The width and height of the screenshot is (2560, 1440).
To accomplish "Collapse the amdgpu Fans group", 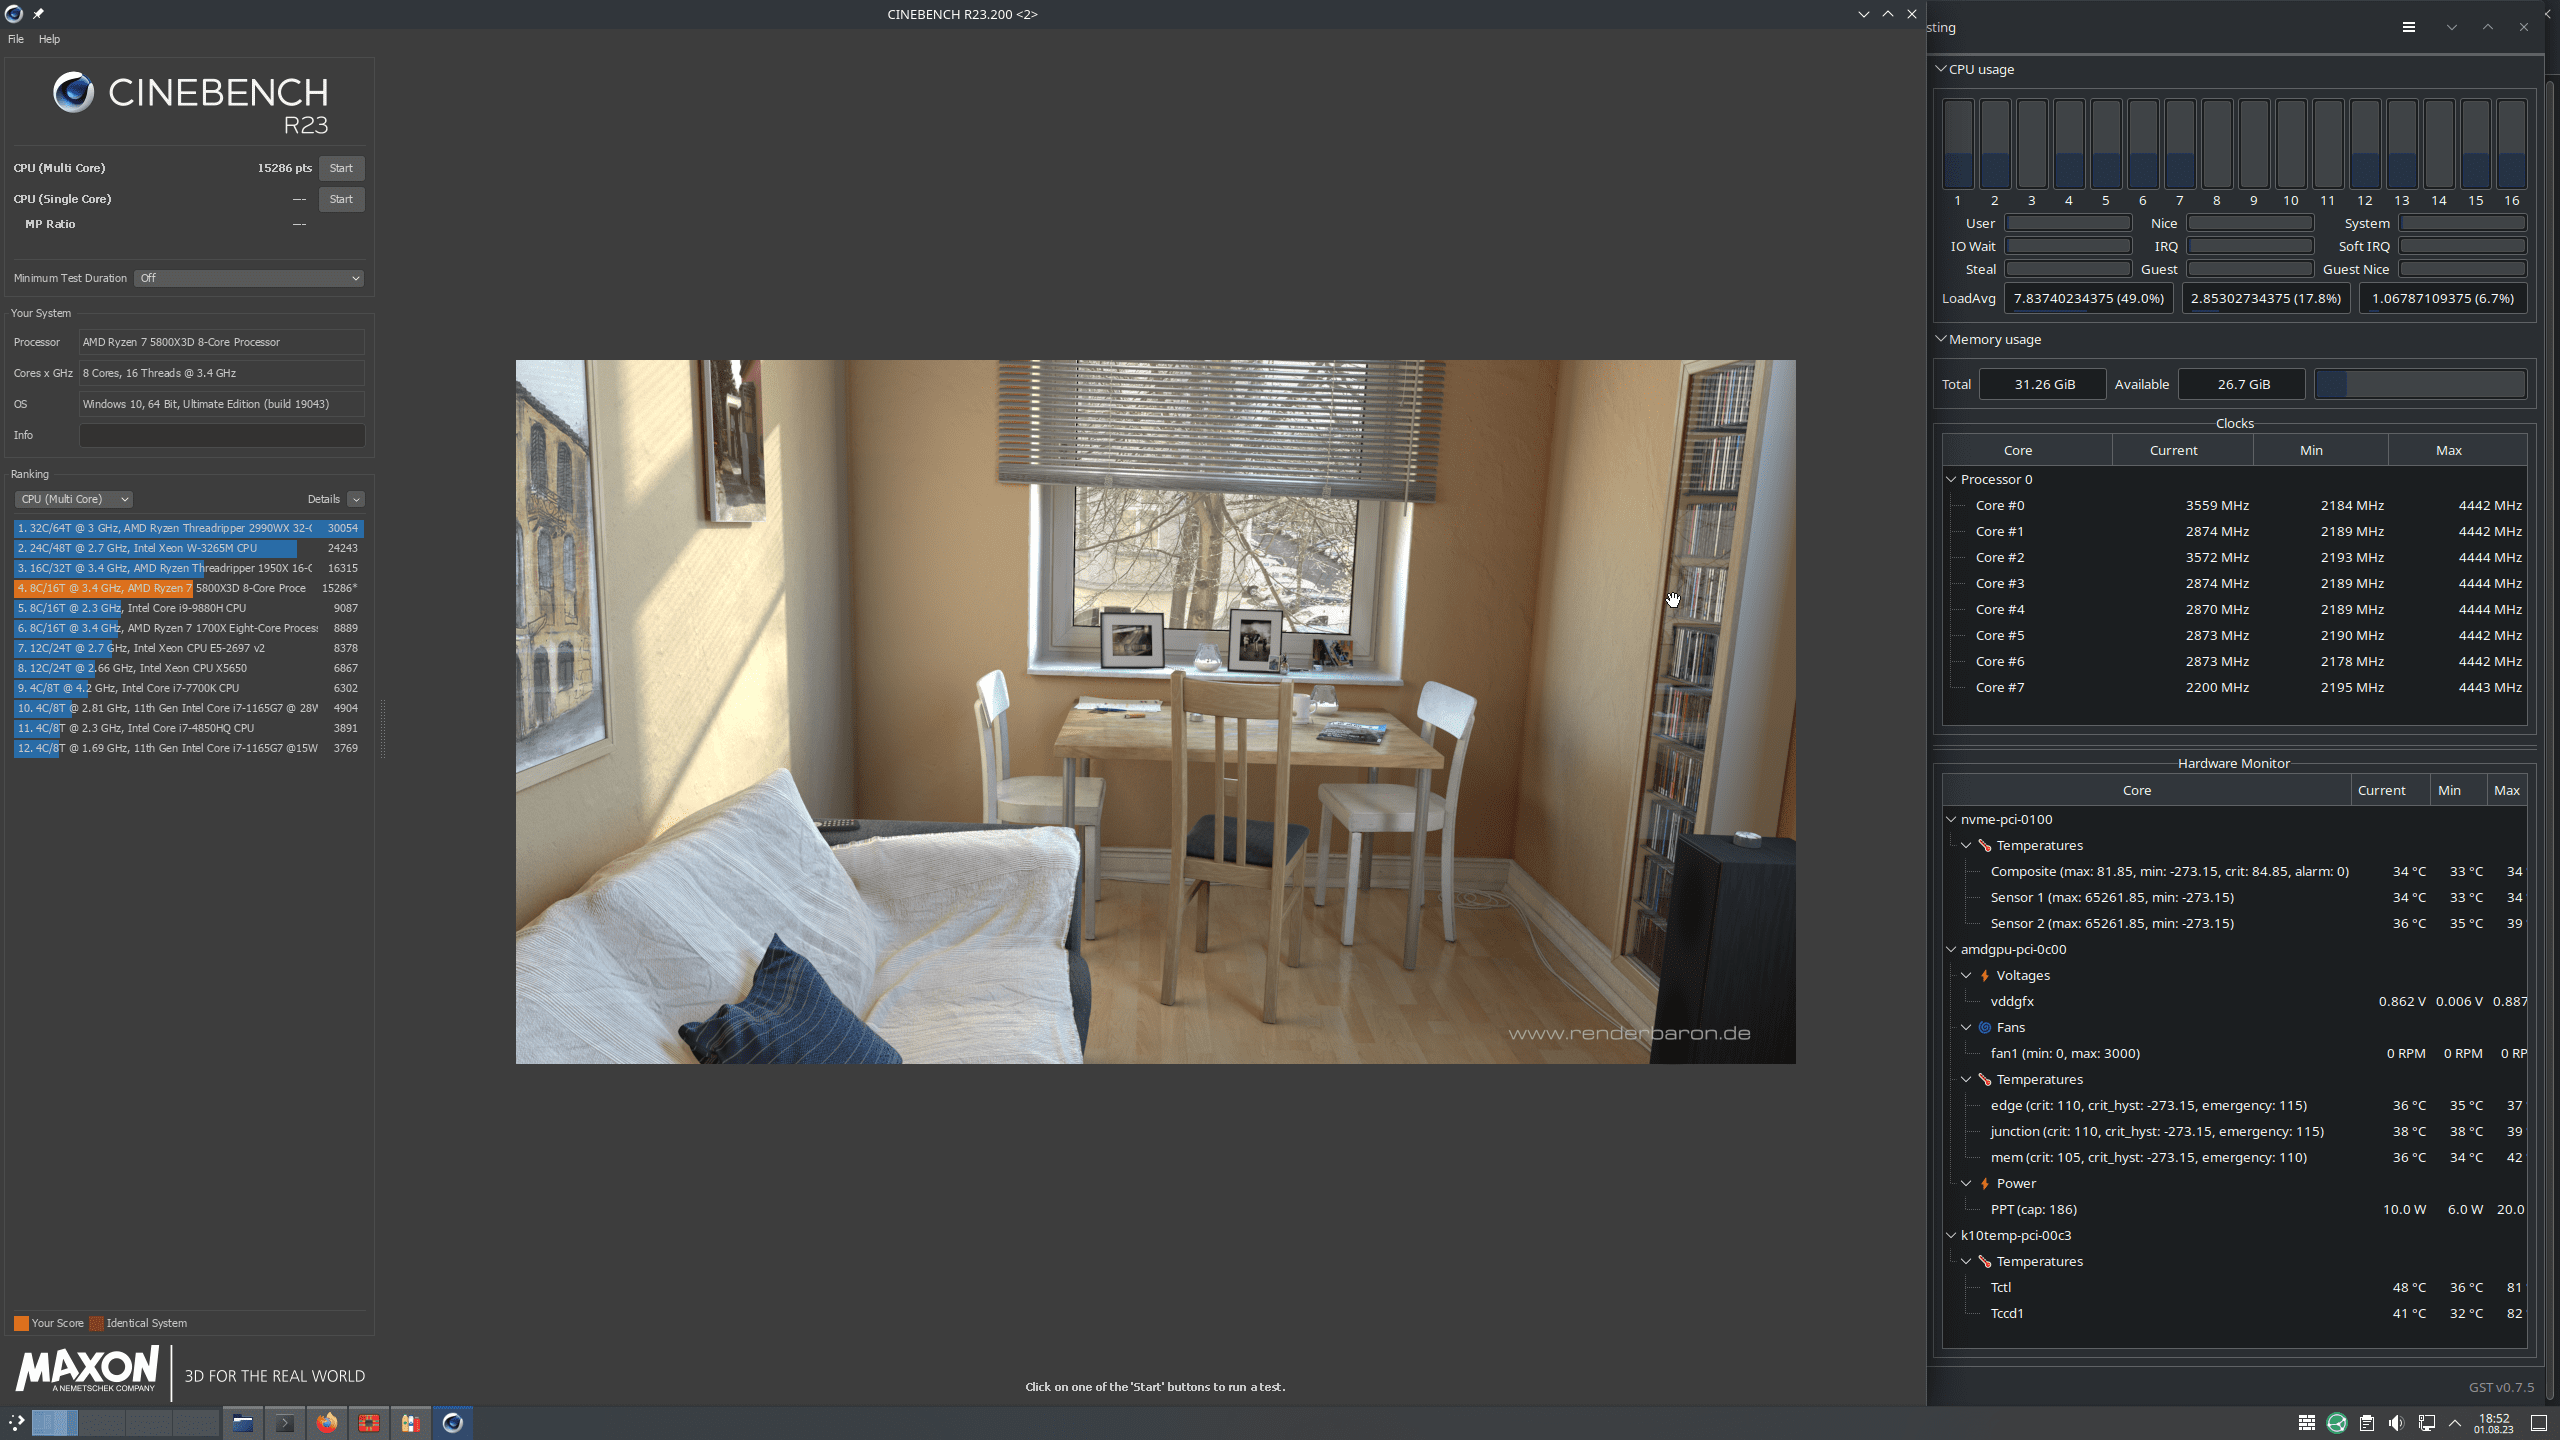I will tap(1966, 1027).
